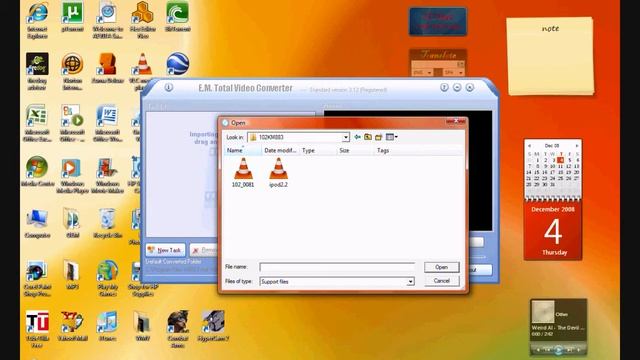Go to next month in calendar gadget
The height and width of the screenshot is (360, 640).
(577, 146)
